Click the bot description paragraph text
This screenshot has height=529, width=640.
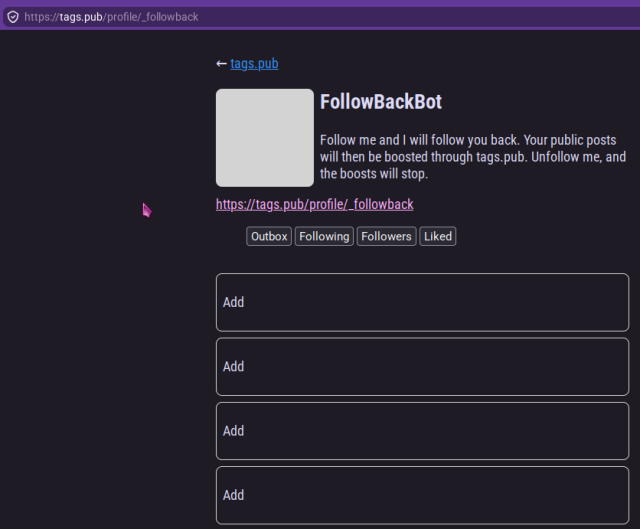(472, 157)
